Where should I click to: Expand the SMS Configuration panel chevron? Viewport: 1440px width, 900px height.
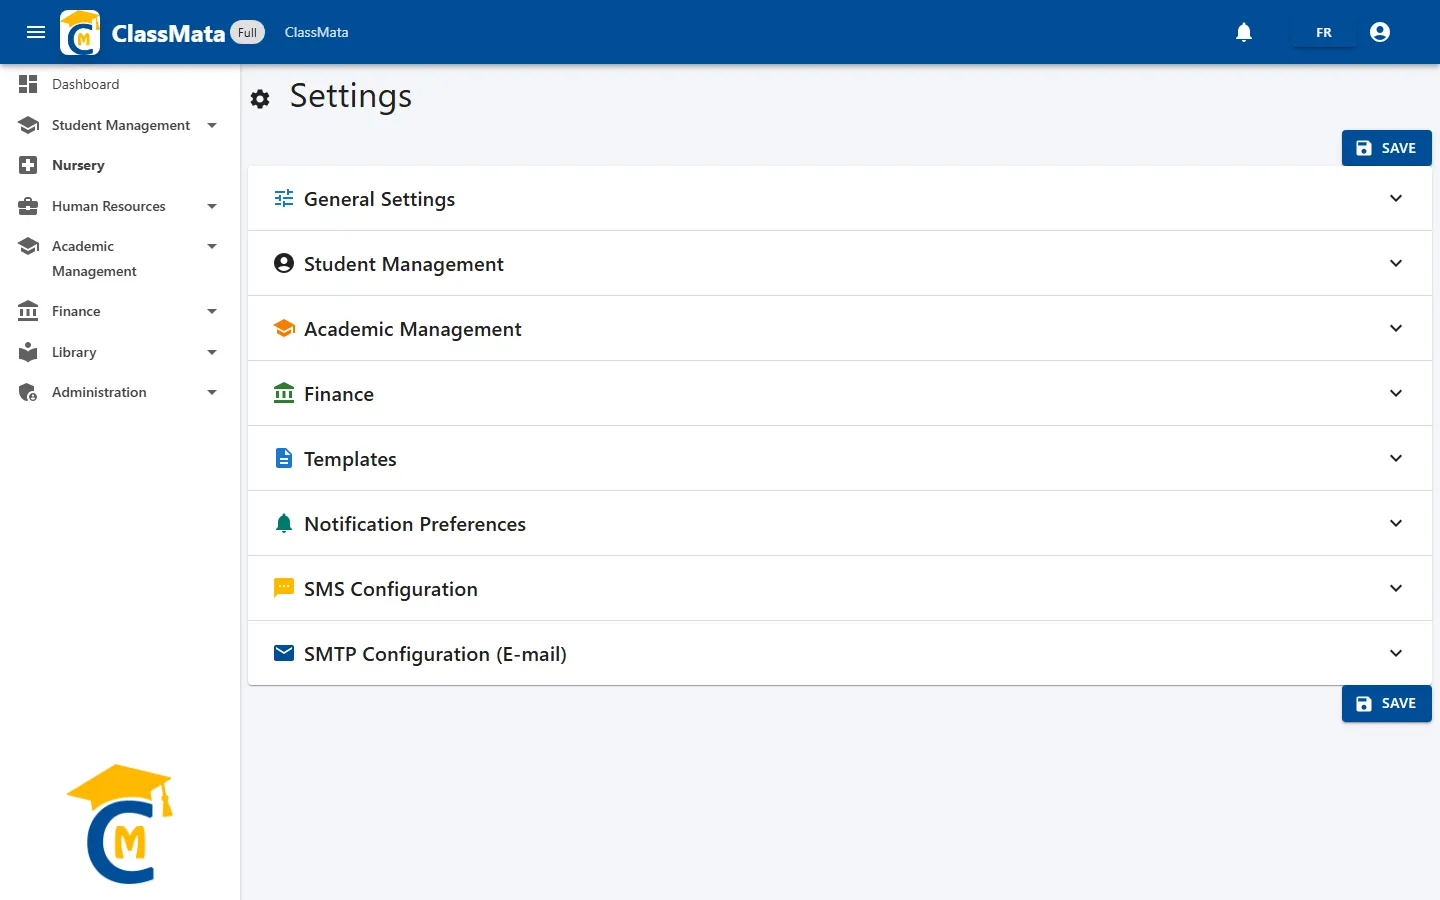(1396, 588)
